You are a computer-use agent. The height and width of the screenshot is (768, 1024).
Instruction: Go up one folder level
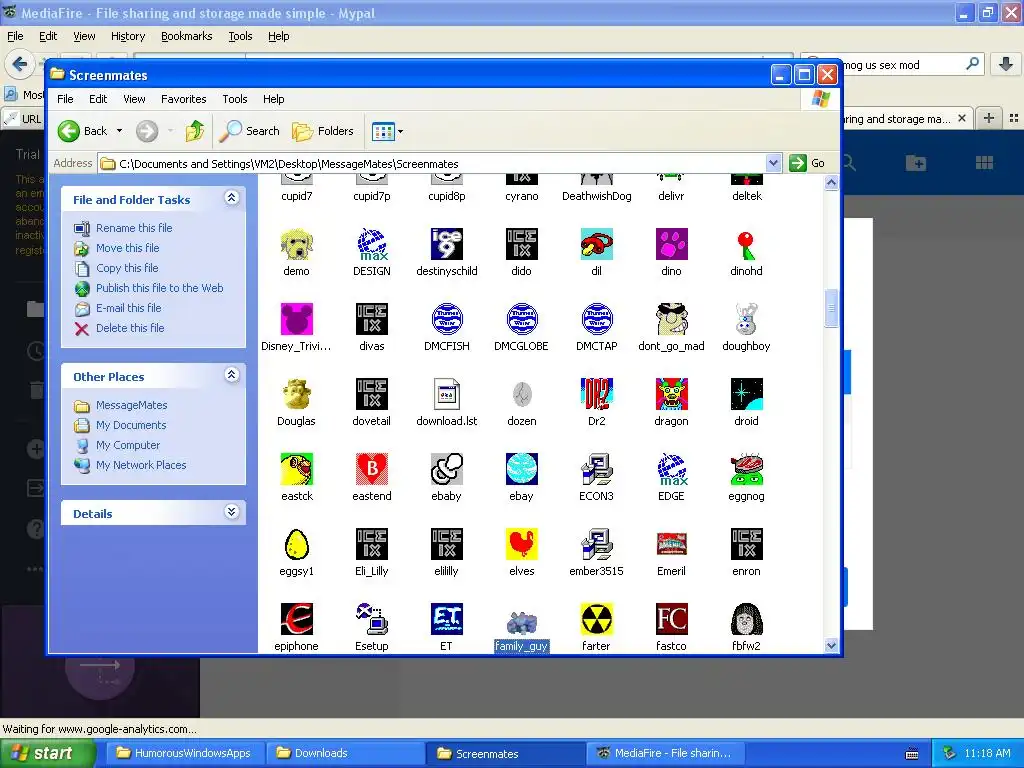tap(194, 131)
